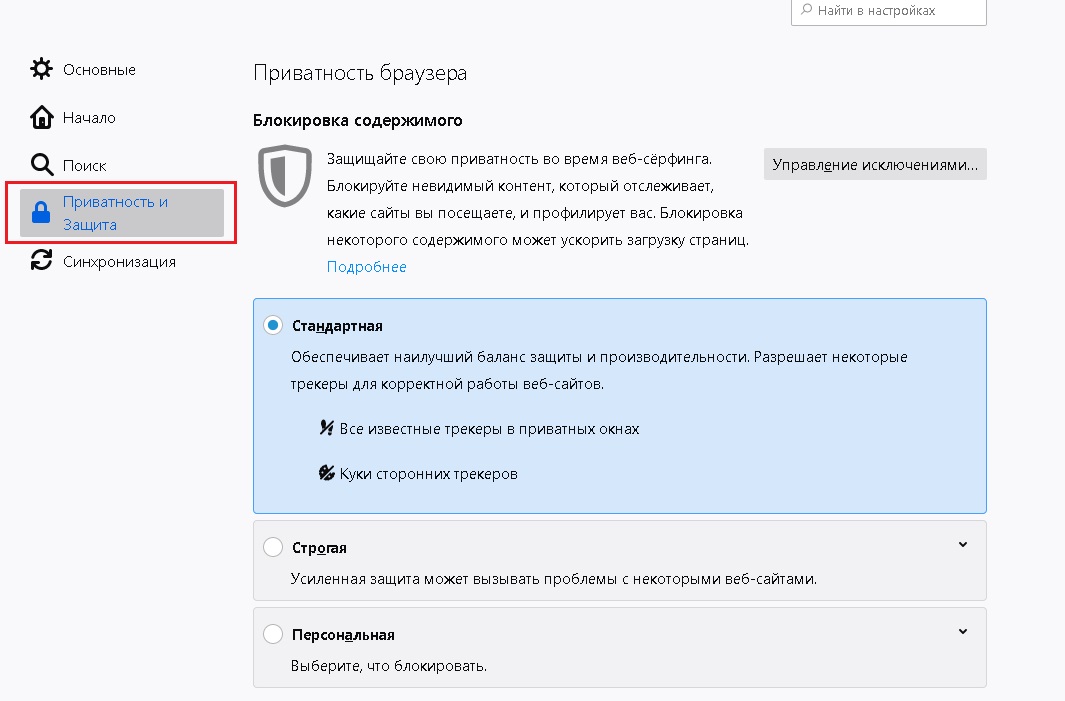Click the gear icon beside Основные
This screenshot has height=701, width=1065.
point(41,69)
